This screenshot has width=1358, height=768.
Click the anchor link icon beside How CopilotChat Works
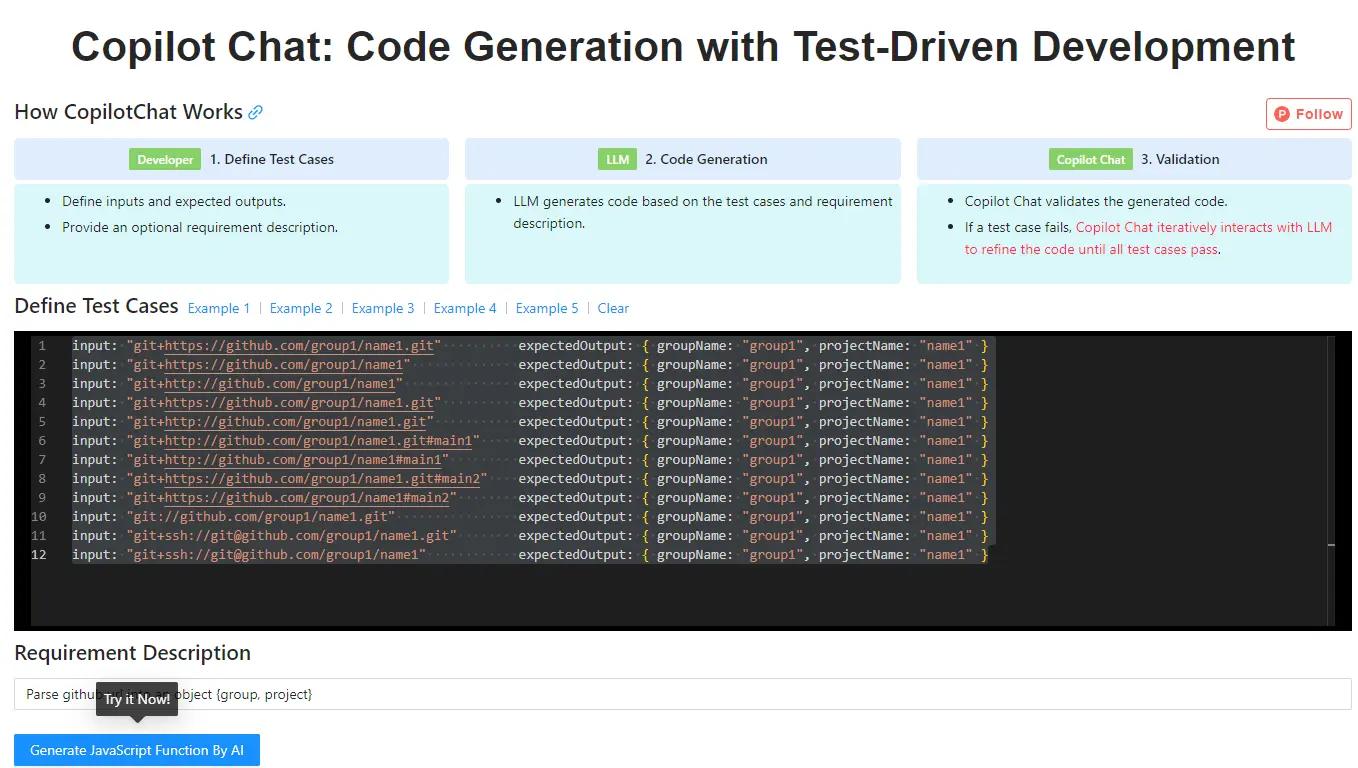point(256,113)
